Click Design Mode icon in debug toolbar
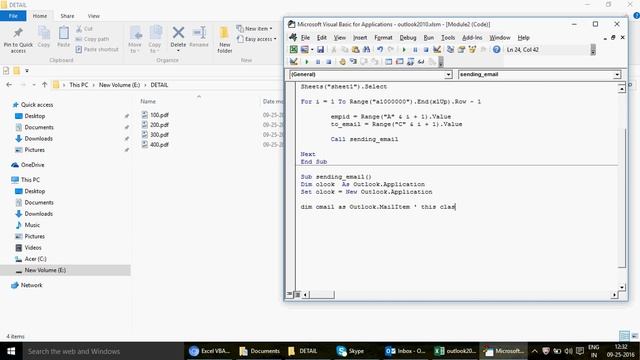Screen dimensions: 640x360 pyautogui.click(x=293, y=62)
